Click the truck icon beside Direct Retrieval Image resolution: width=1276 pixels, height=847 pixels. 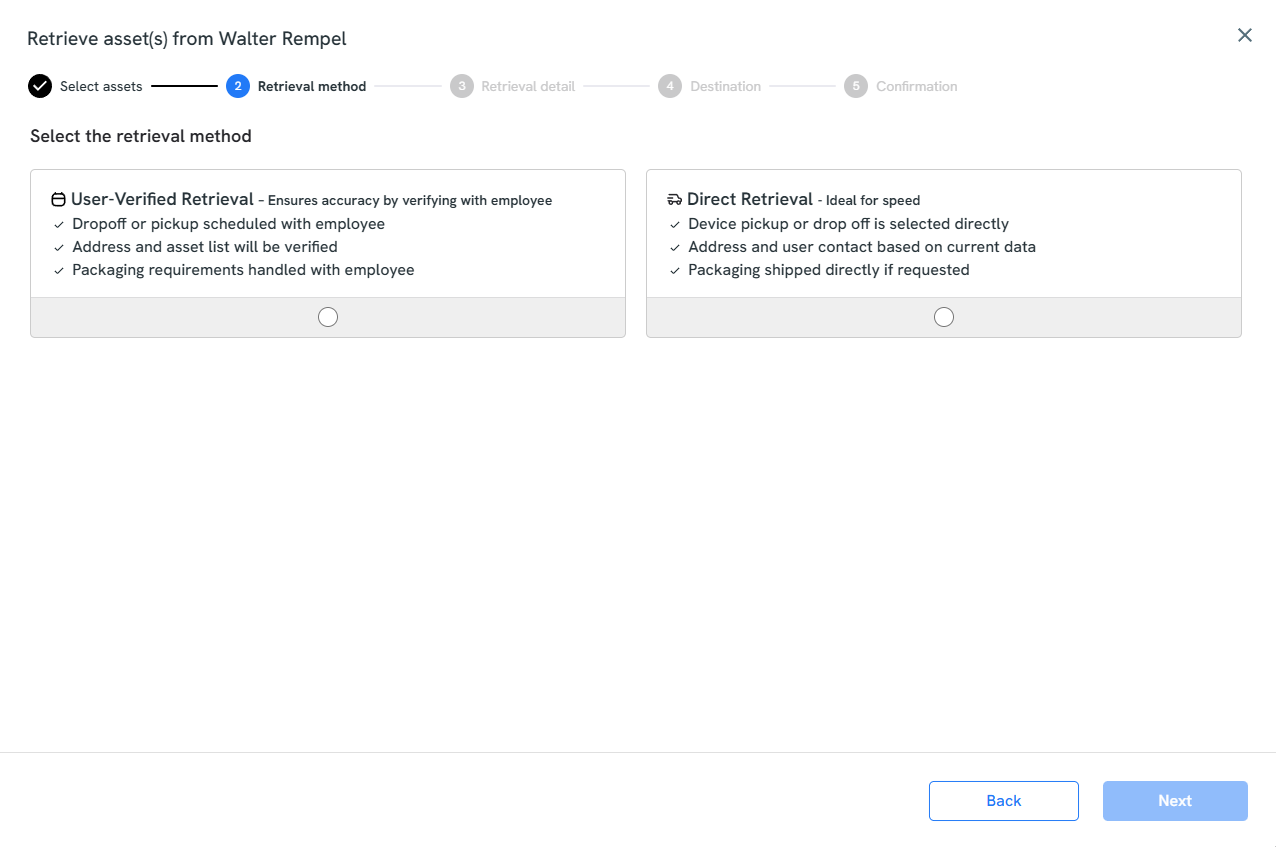[674, 200]
